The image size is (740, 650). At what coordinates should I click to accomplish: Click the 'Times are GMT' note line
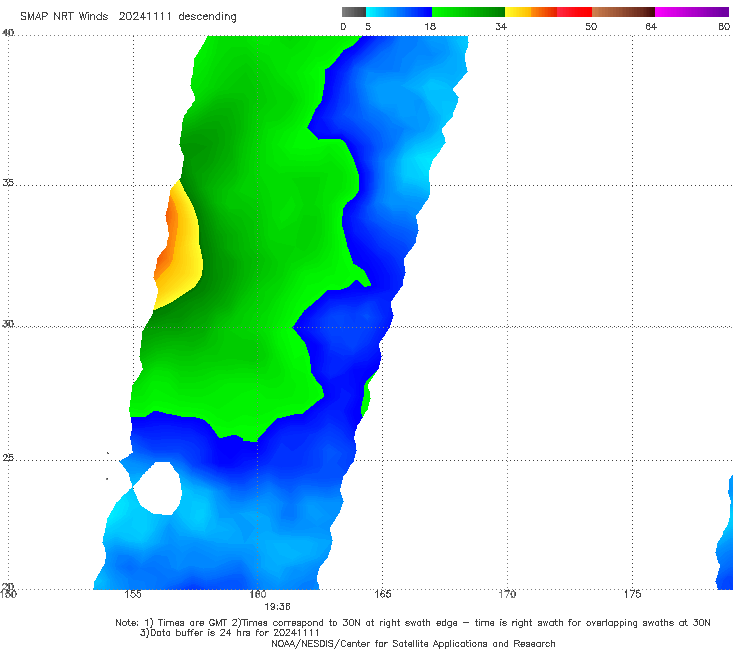413,623
